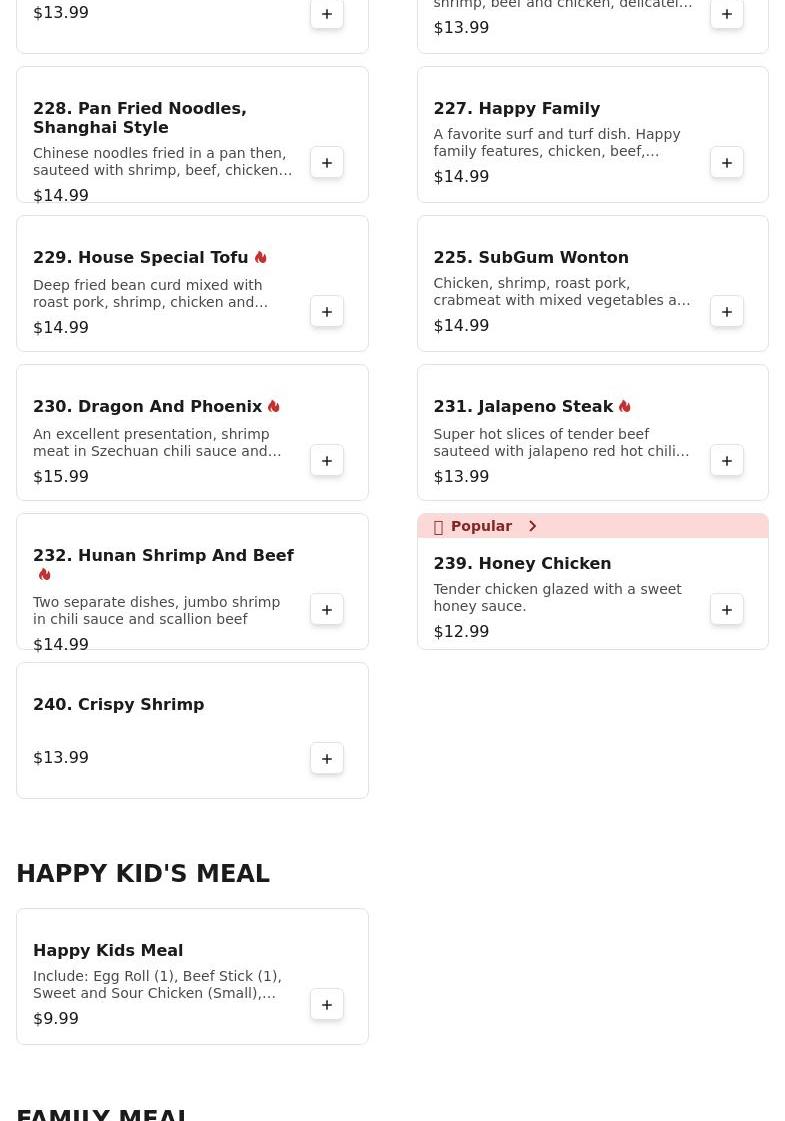Expand the Popular tag chevron

click(x=532, y=526)
